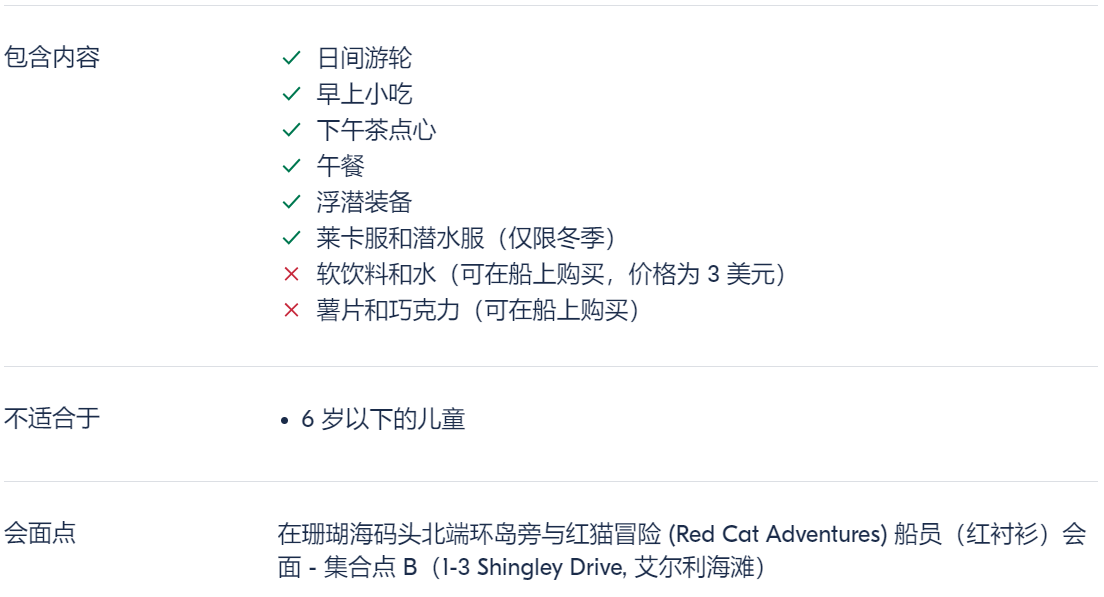Click the green checkmark beside 日间游轮
This screenshot has height=597, width=1104.
(x=291, y=58)
